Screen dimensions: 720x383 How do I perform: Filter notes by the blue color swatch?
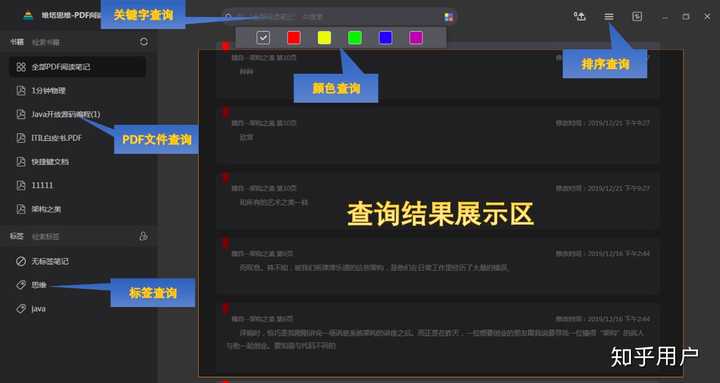pyautogui.click(x=385, y=38)
